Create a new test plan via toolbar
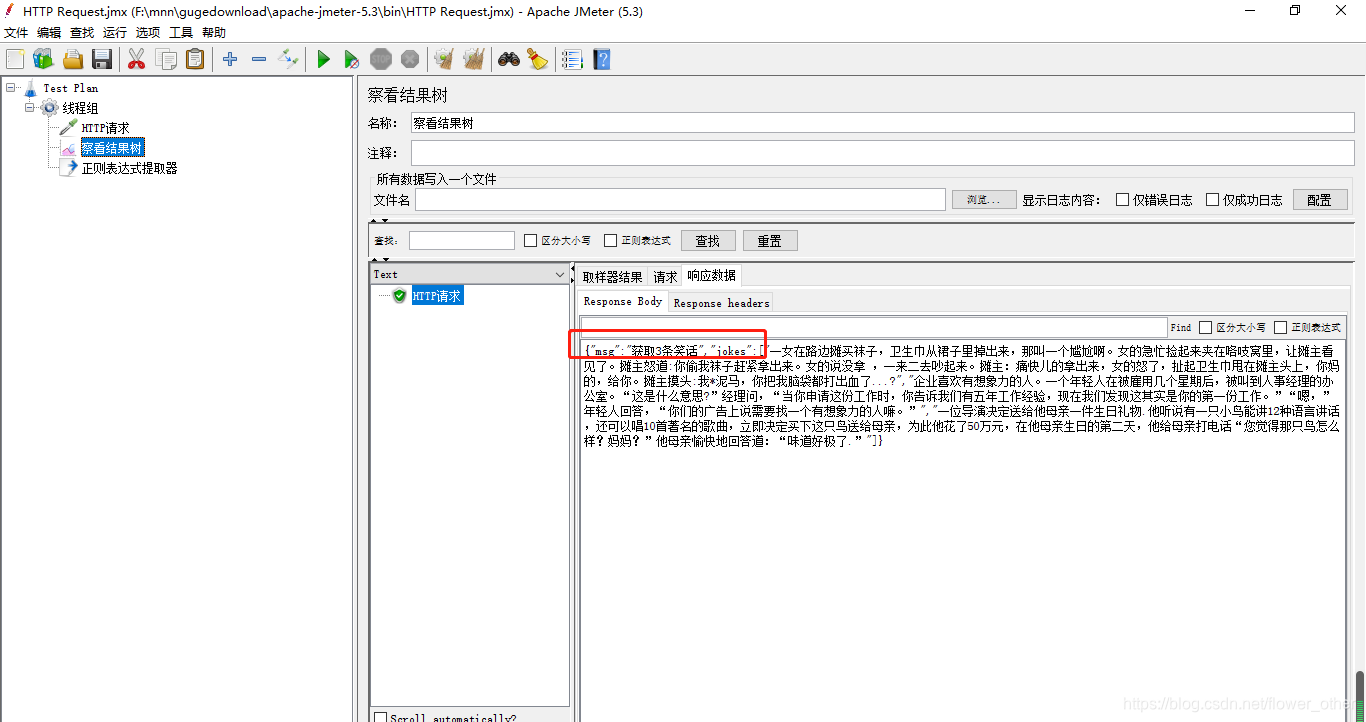This screenshot has height=722, width=1366. 15,59
